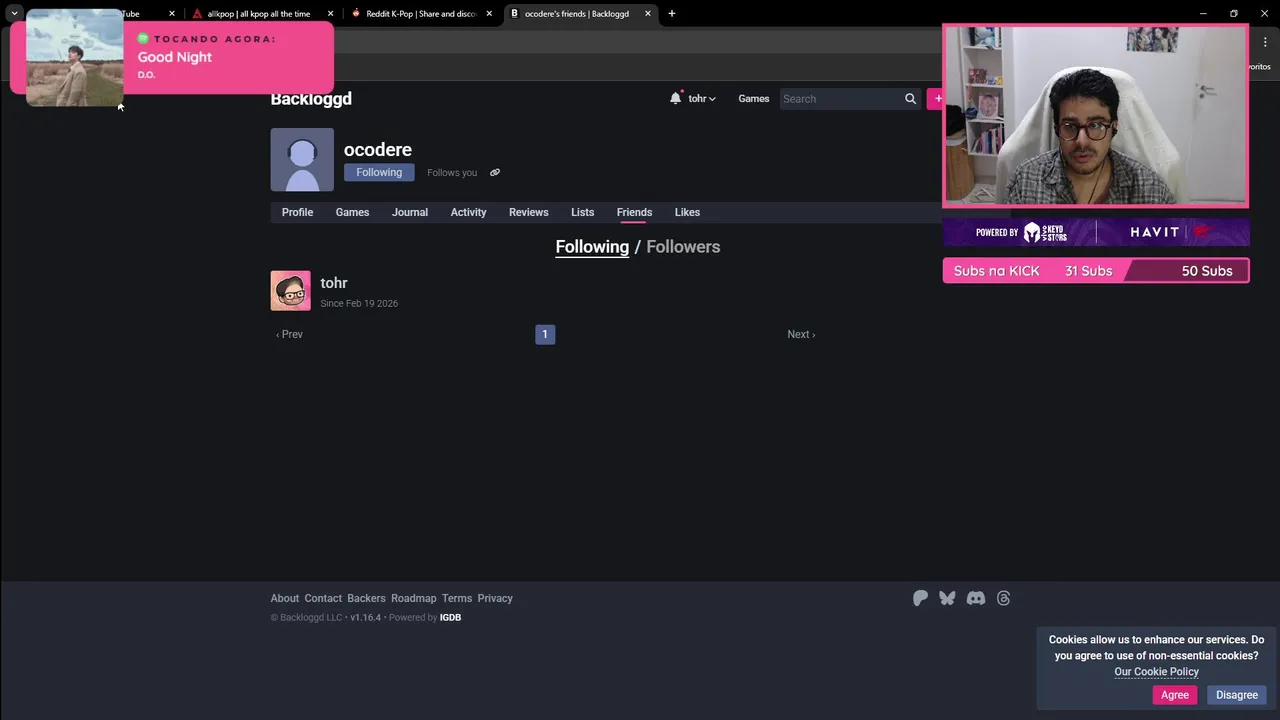Open the Privacy footer link
1280x720 pixels.
point(495,598)
